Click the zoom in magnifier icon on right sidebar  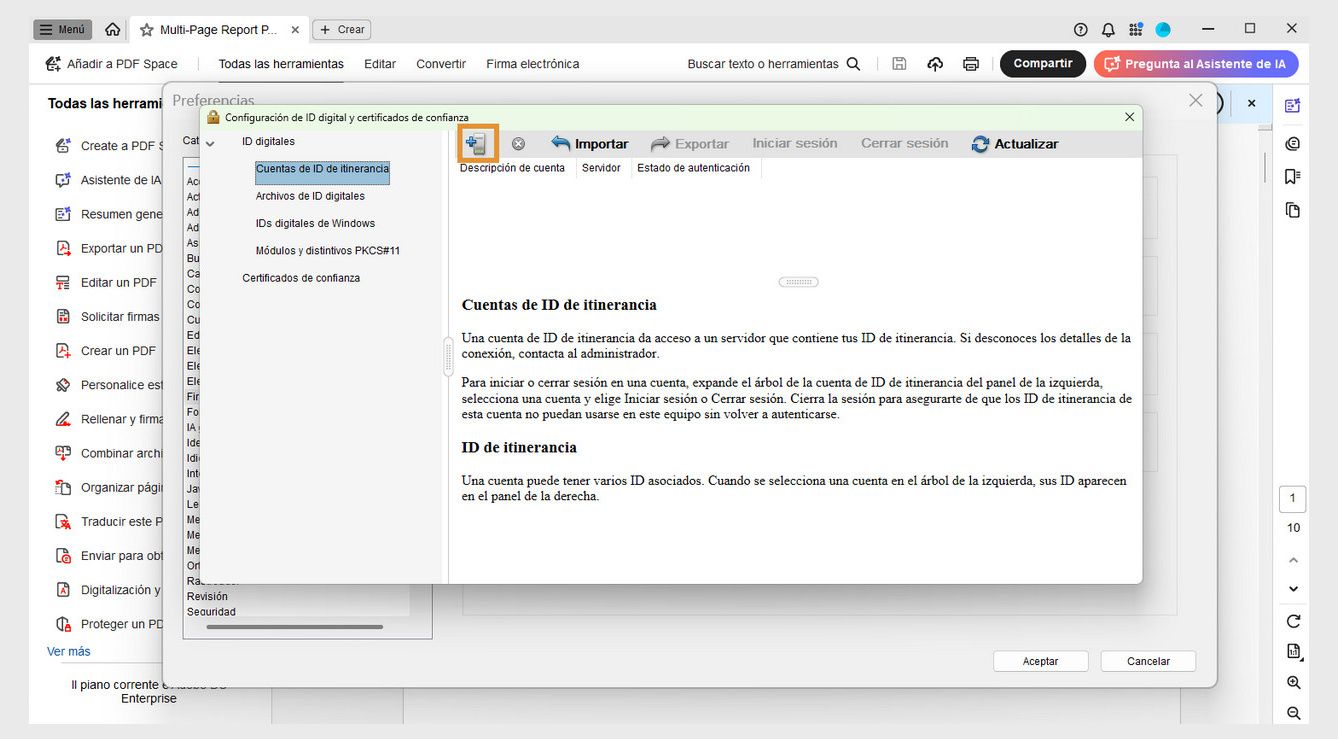[x=1293, y=682]
